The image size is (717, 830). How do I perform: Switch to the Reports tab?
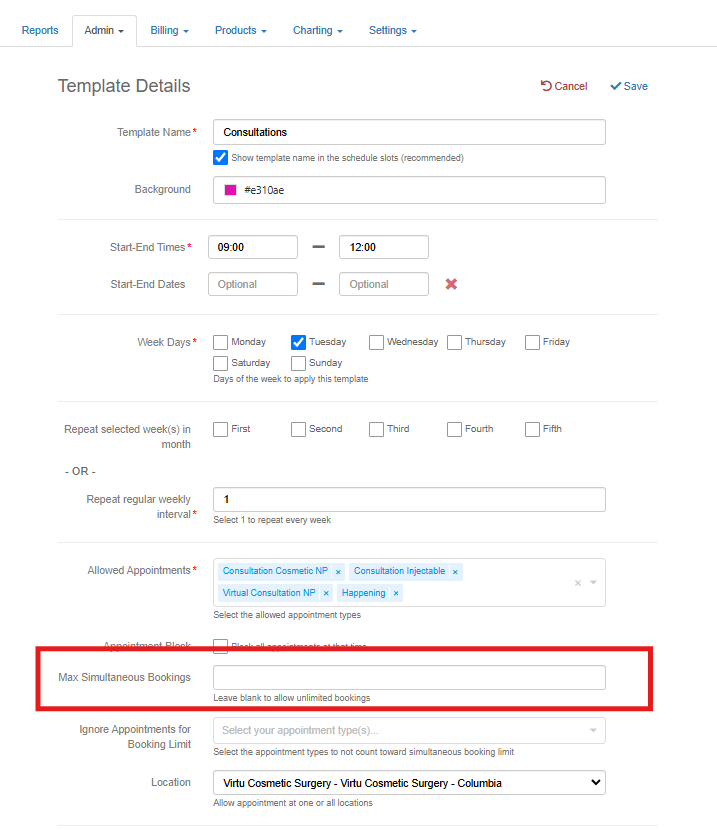click(x=40, y=30)
